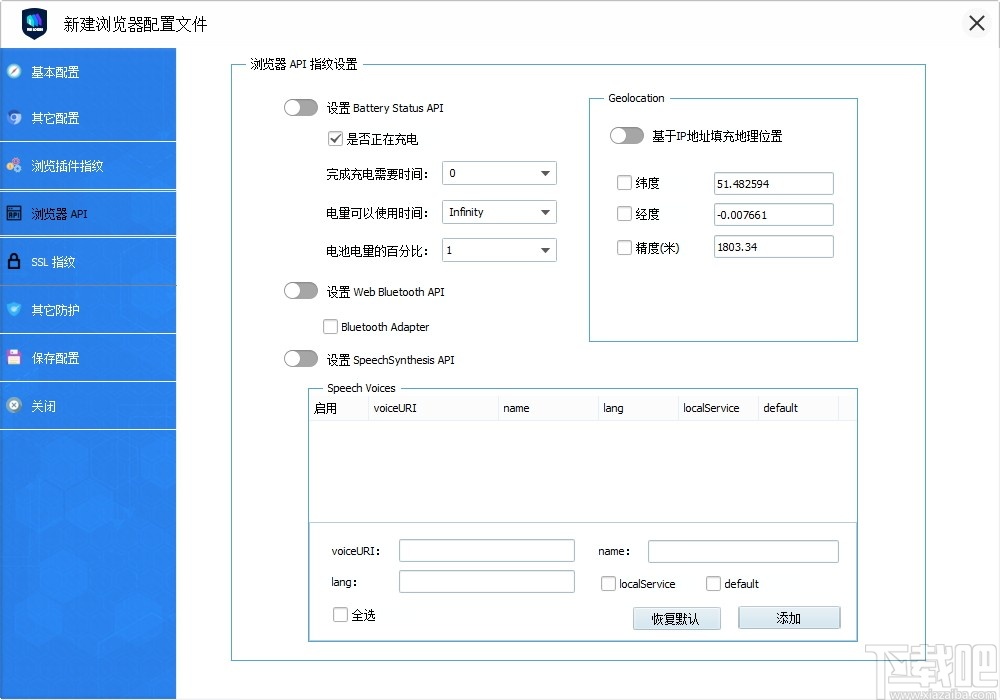Click the 恢复默认 button

click(x=676, y=618)
